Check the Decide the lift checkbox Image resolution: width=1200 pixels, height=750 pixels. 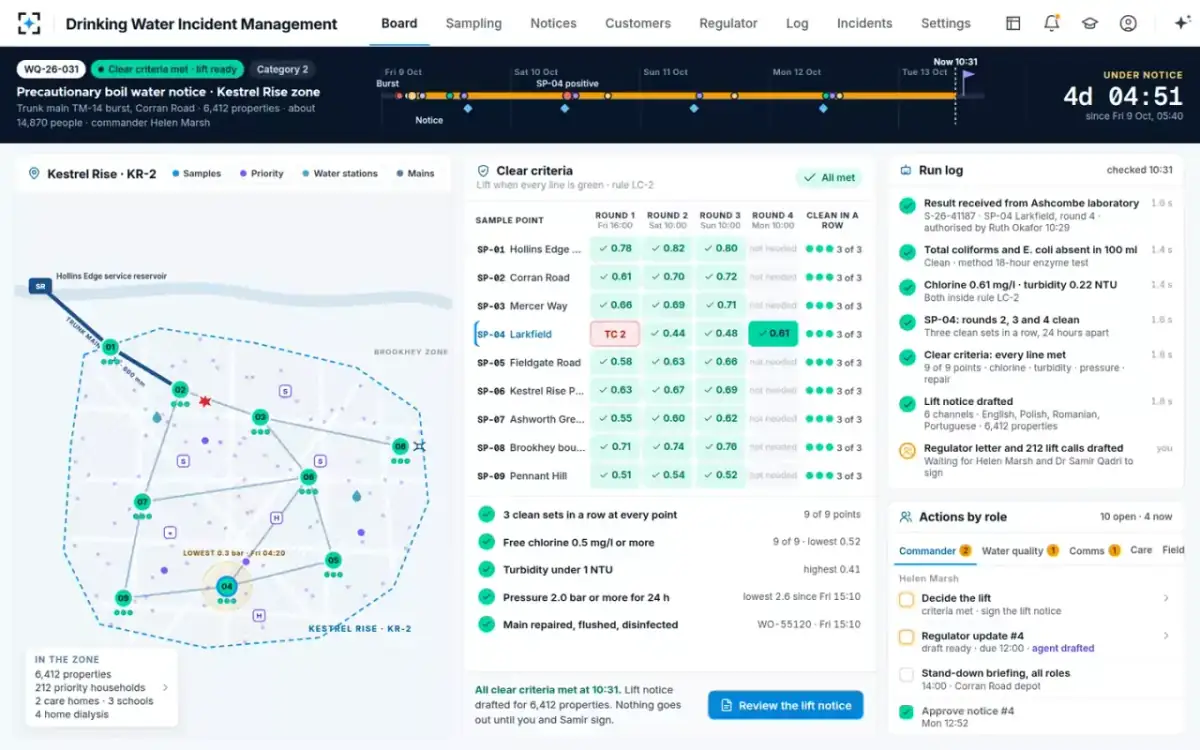pos(906,600)
